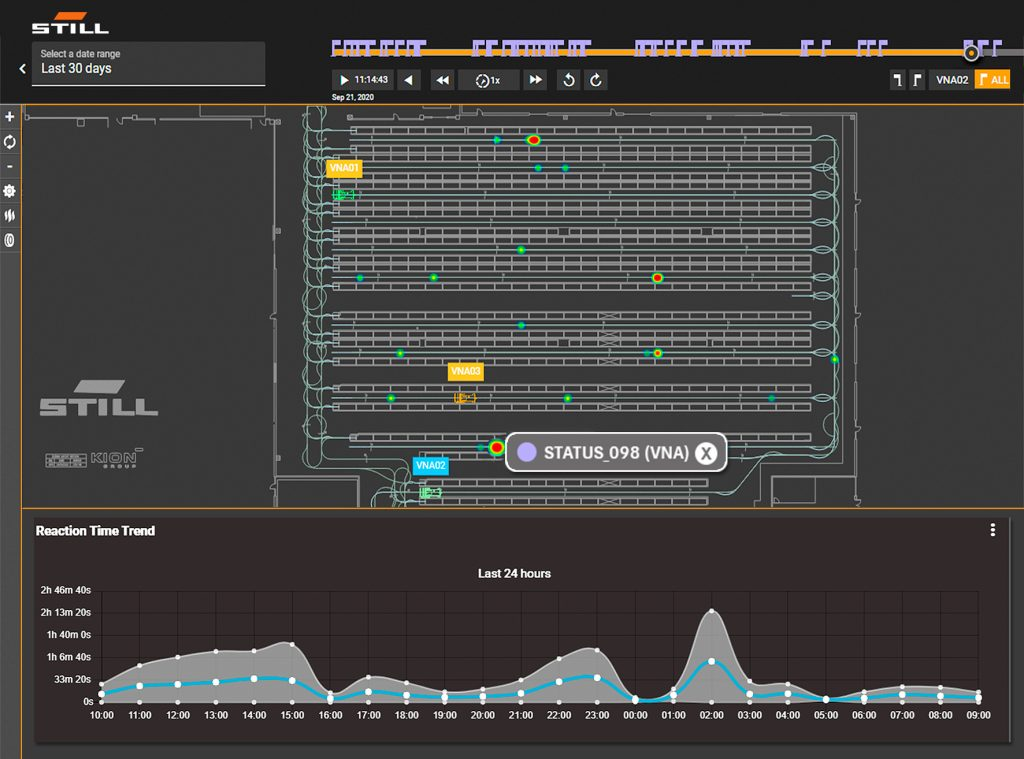Click the rewind double-arrow button
1024x759 pixels.
(x=443, y=80)
